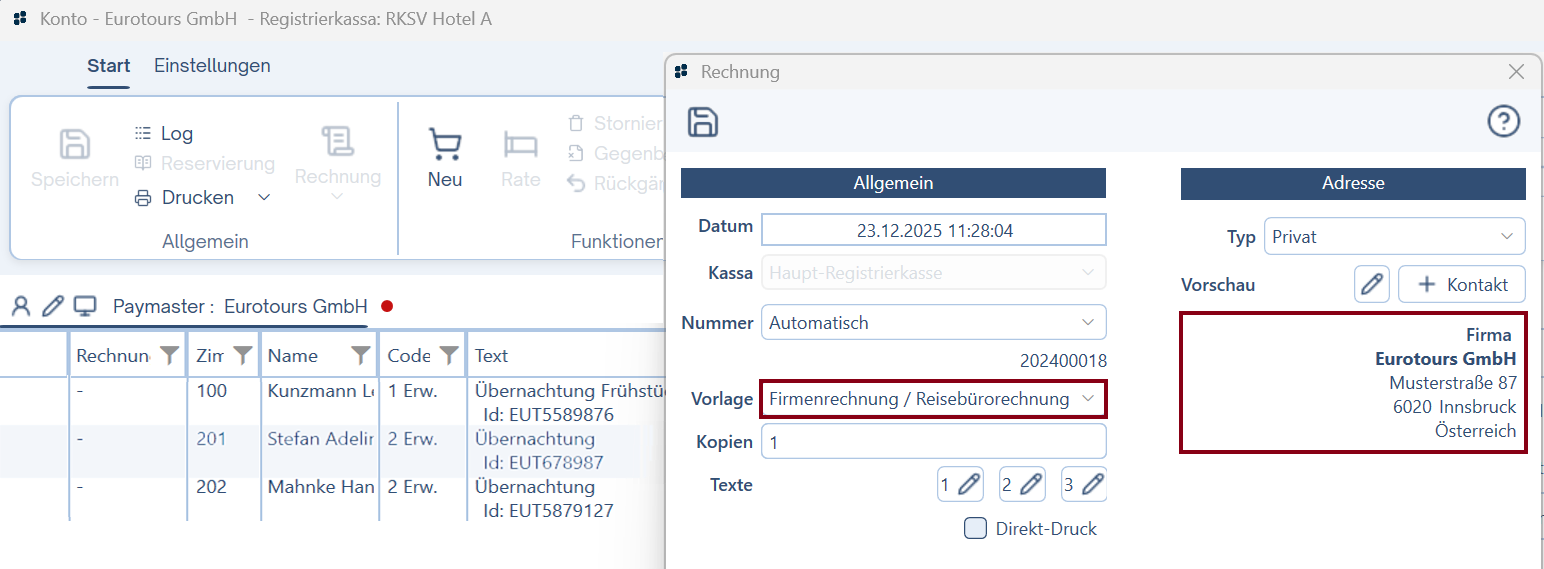
Task: Open the Log list entry
Action: [x=164, y=133]
